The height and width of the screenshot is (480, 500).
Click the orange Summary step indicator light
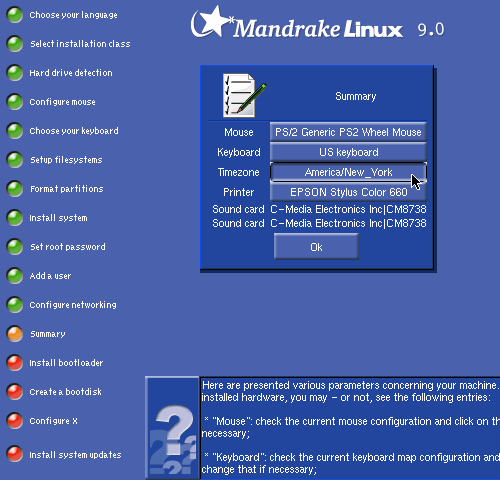15,334
